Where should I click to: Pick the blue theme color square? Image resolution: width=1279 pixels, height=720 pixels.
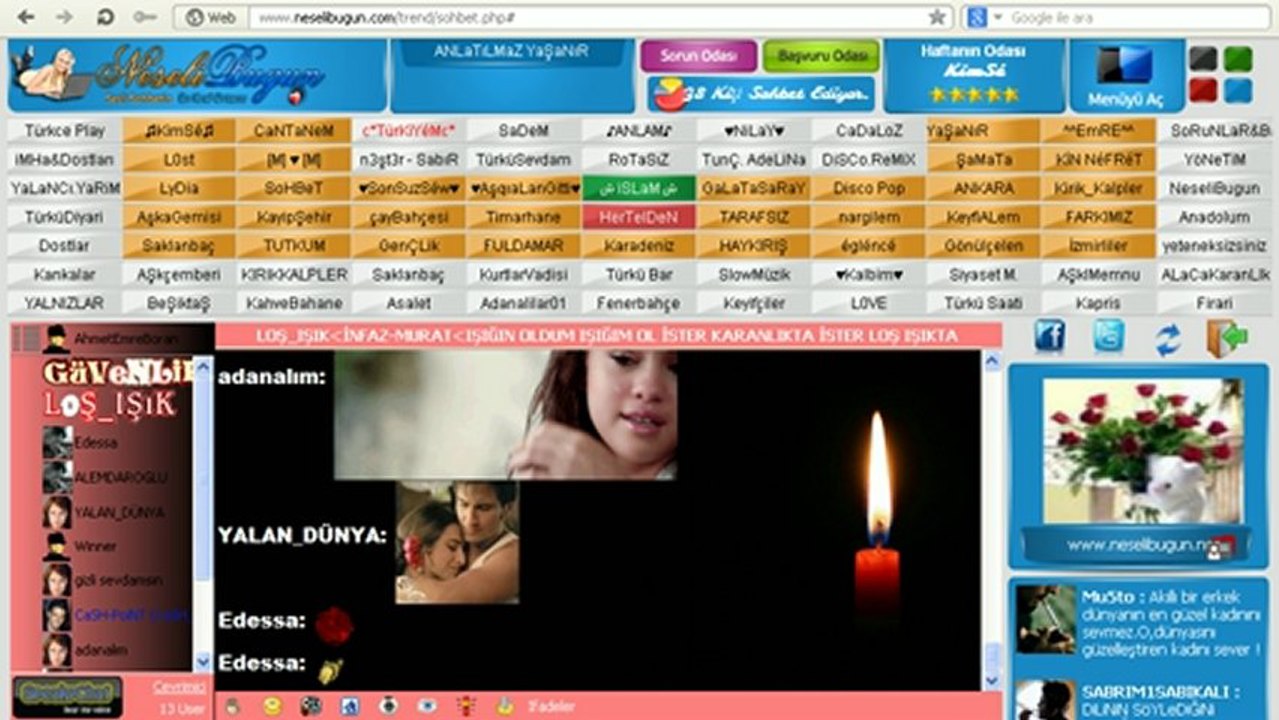(x=1238, y=91)
